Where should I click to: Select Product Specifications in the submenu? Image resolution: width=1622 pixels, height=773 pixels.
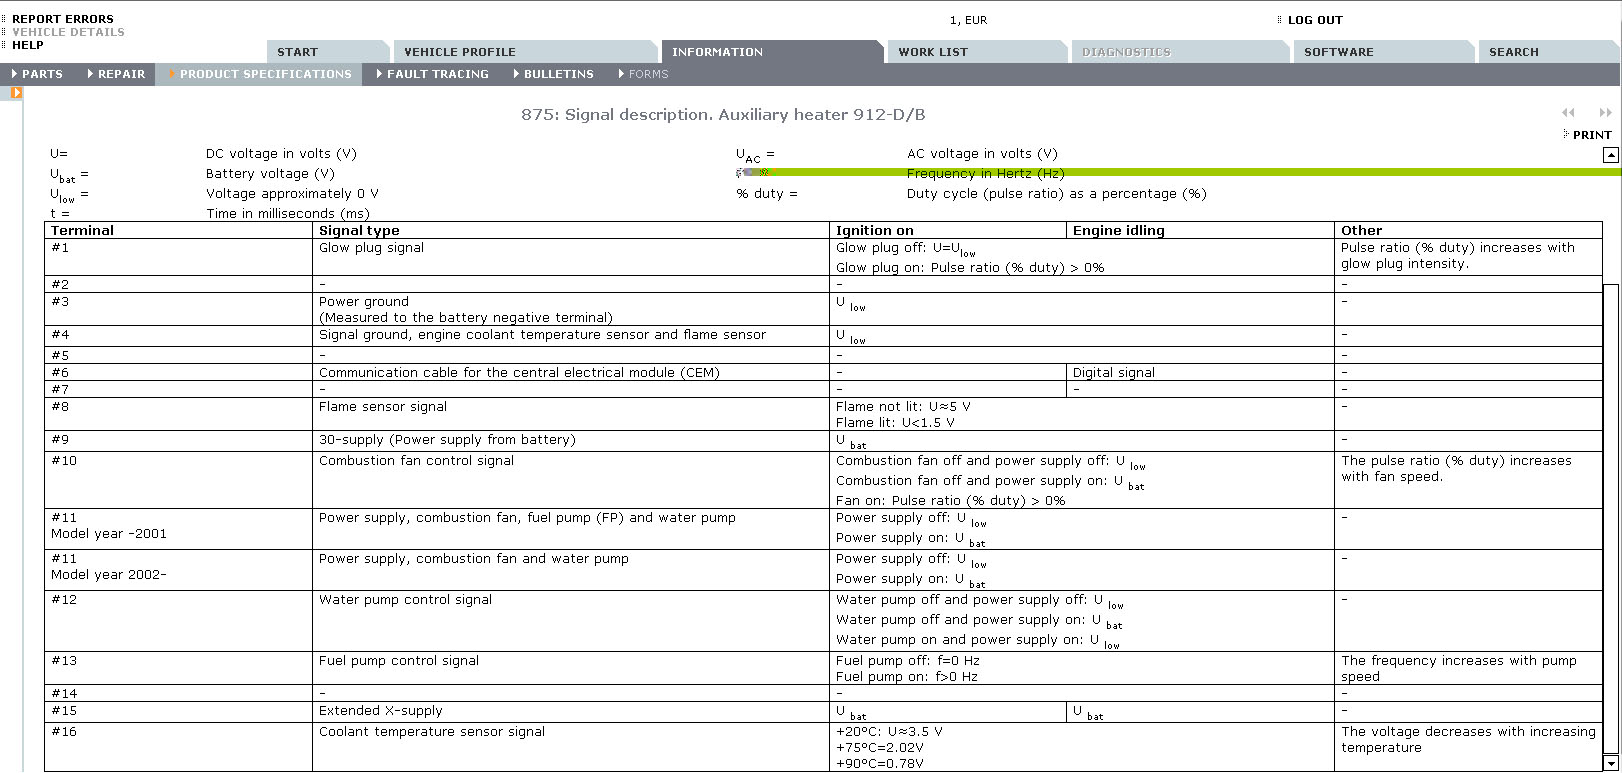tap(265, 74)
